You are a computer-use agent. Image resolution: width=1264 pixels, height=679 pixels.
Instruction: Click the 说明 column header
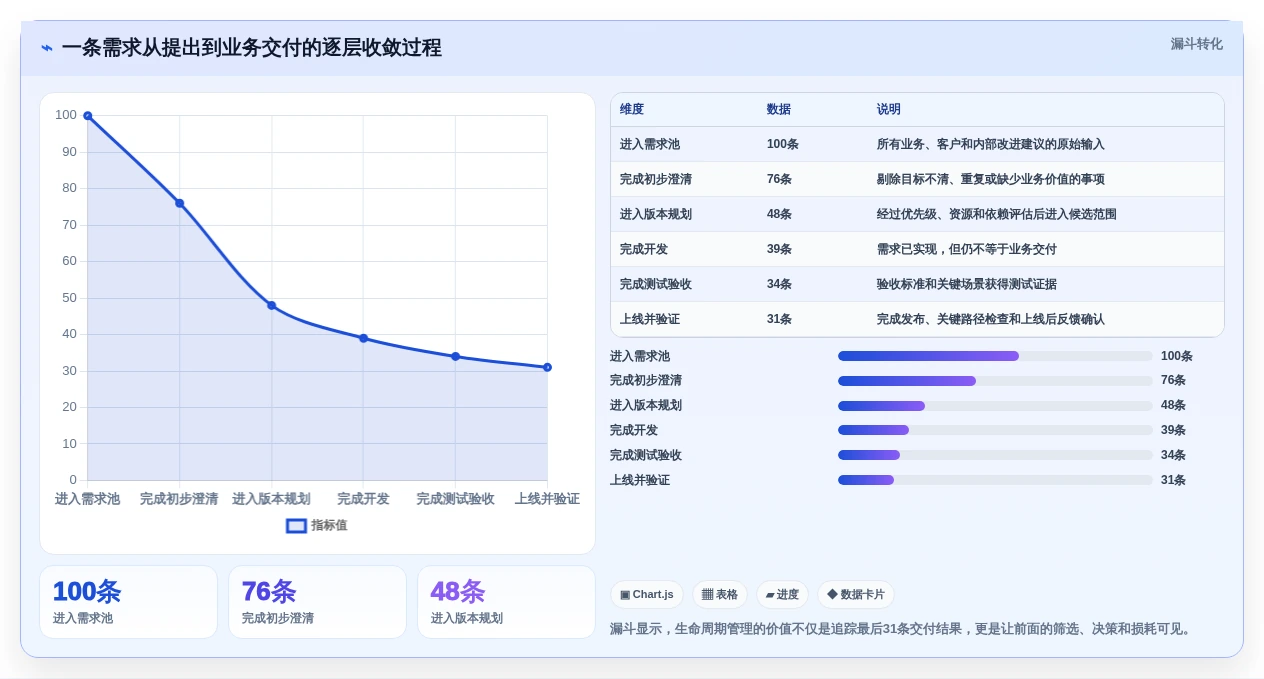point(889,110)
